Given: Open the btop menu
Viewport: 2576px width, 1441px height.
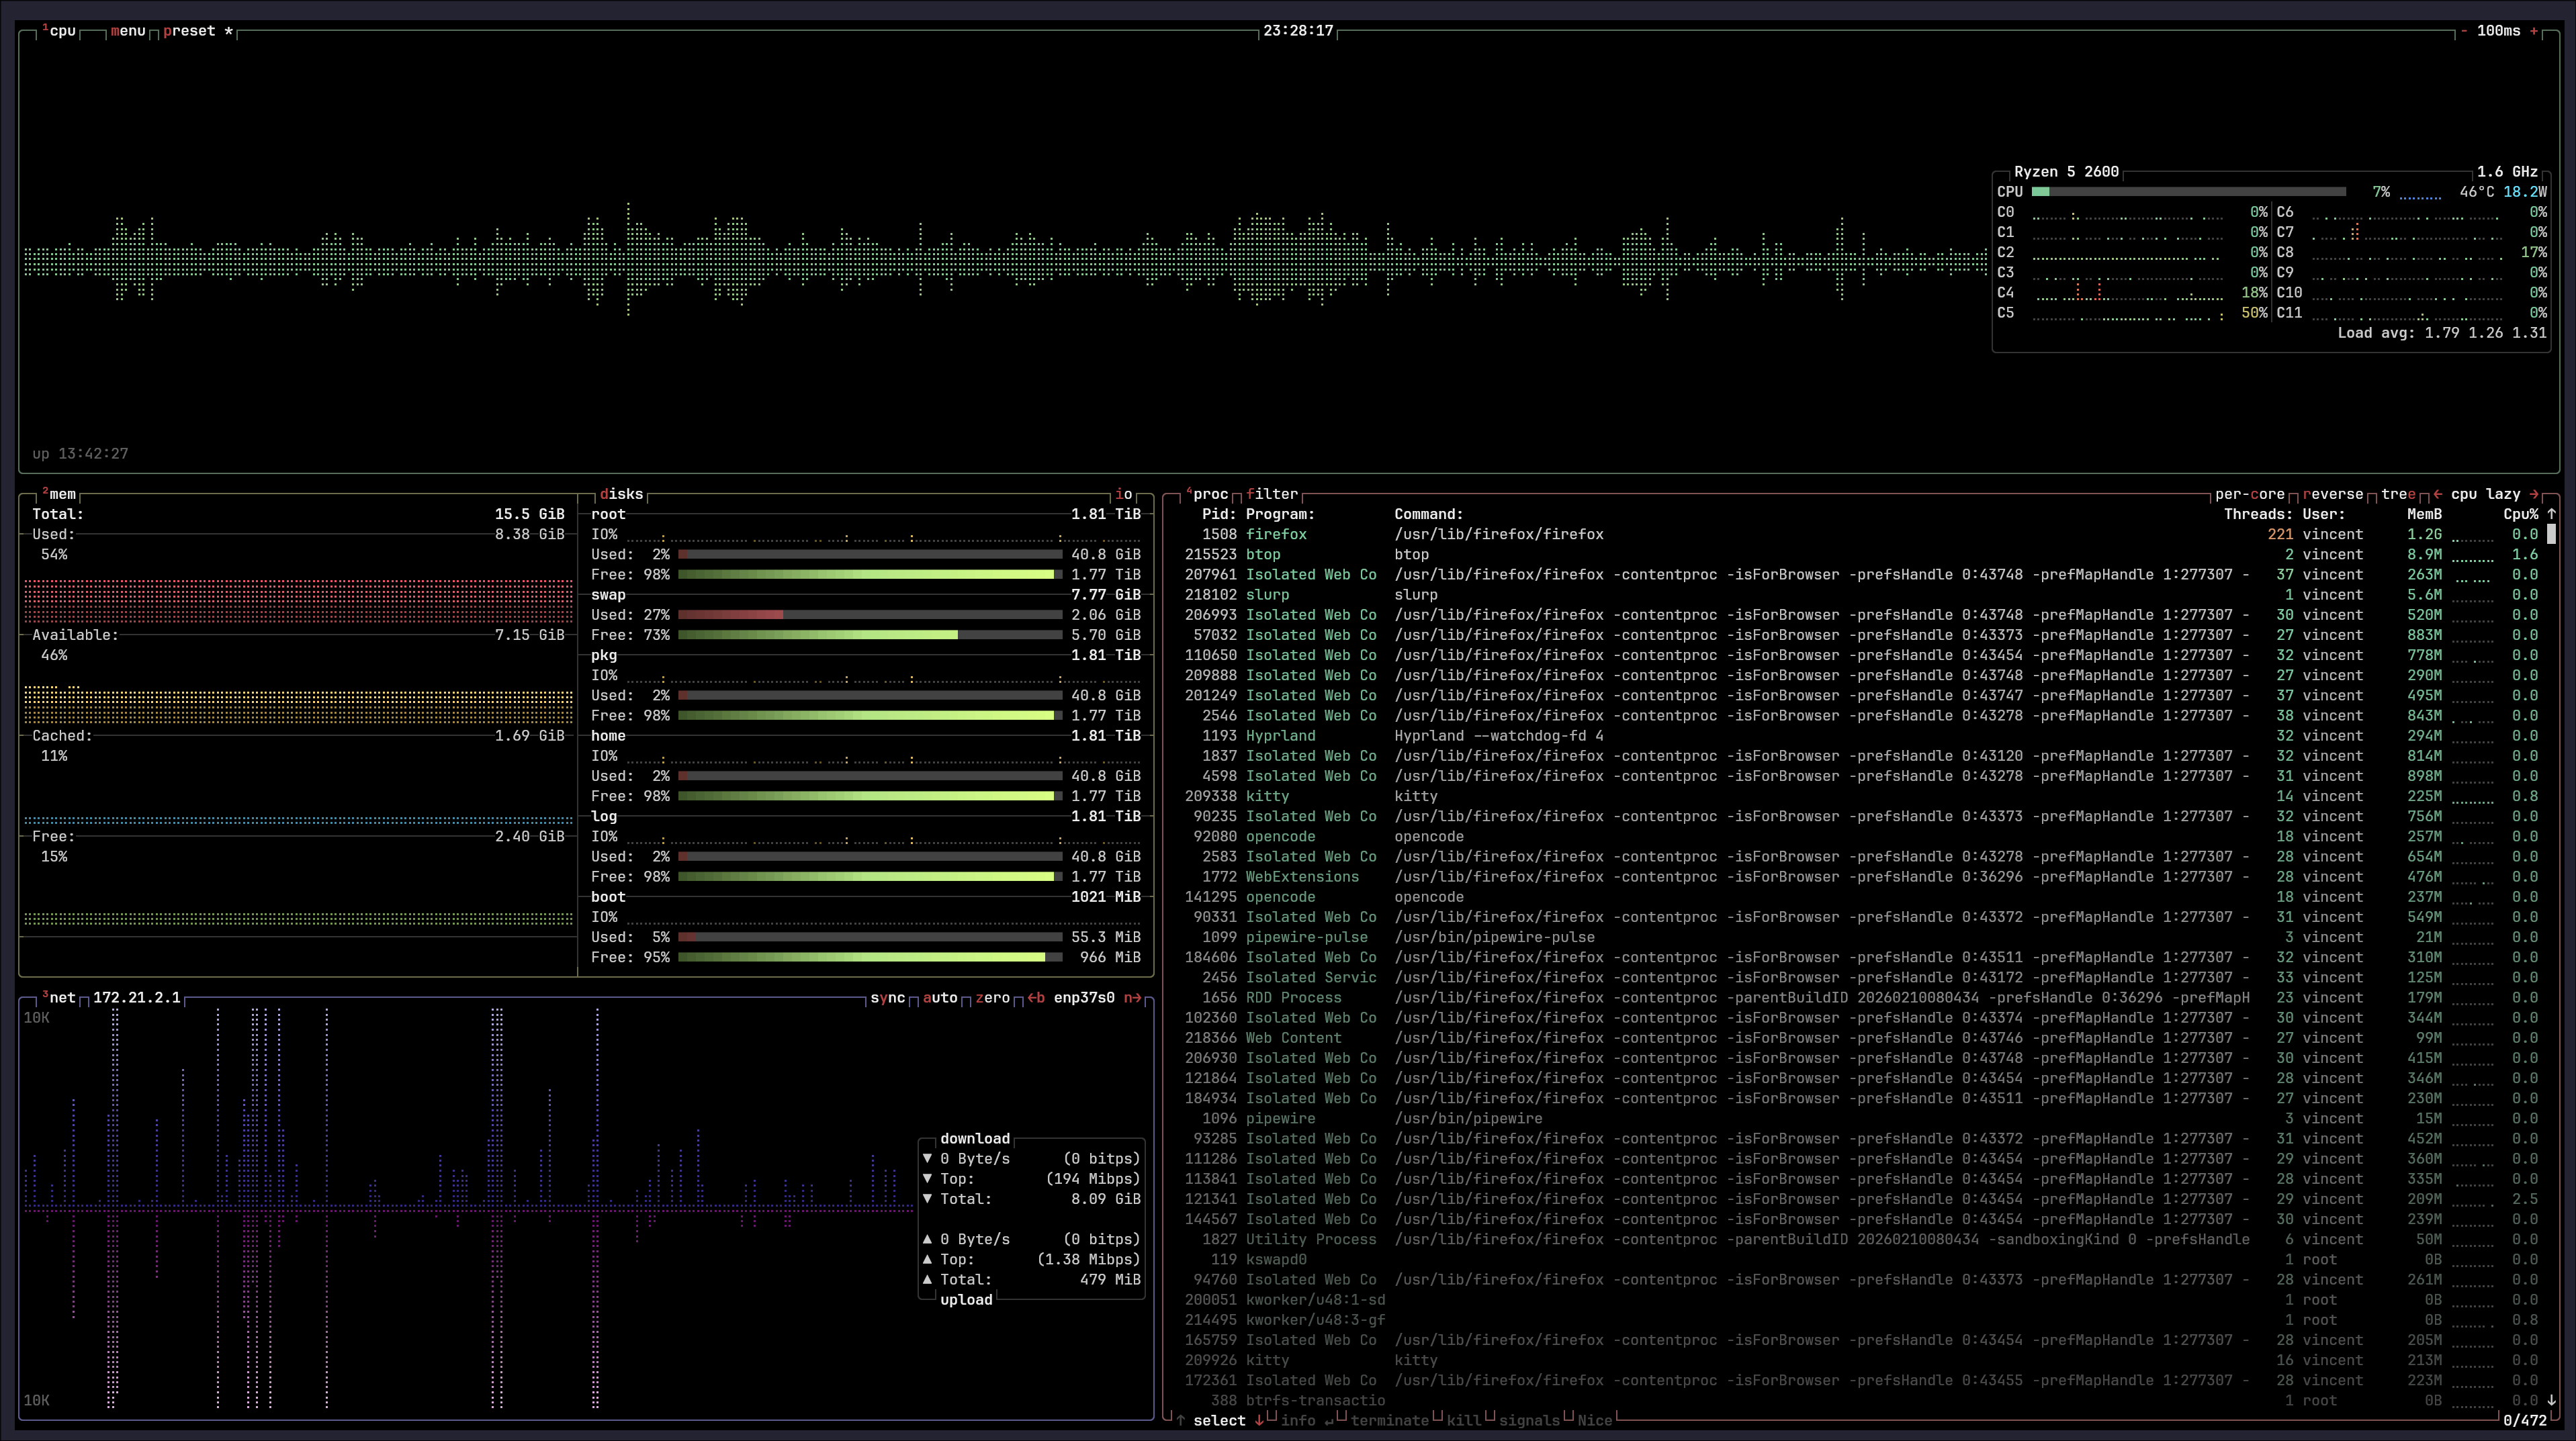Looking at the screenshot, I should point(127,31).
